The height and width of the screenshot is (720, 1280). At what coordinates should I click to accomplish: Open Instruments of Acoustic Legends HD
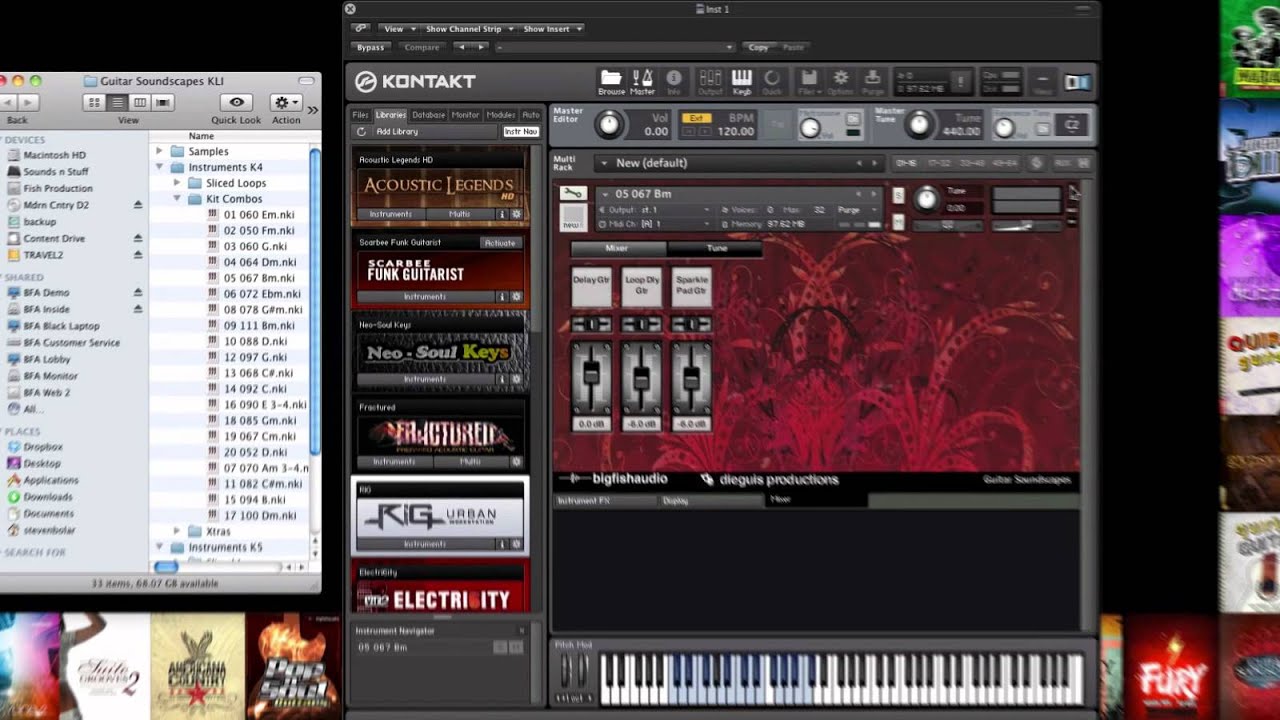click(391, 214)
